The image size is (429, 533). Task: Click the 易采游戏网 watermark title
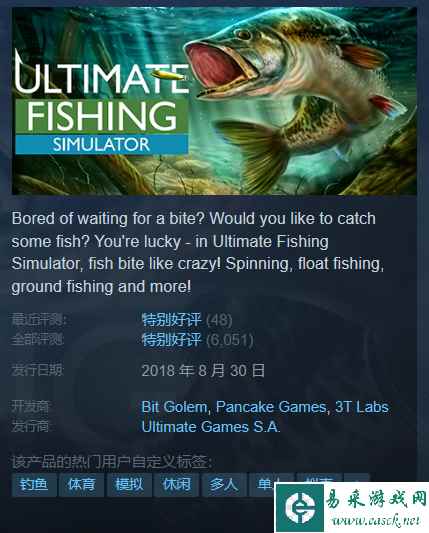tap(376, 499)
